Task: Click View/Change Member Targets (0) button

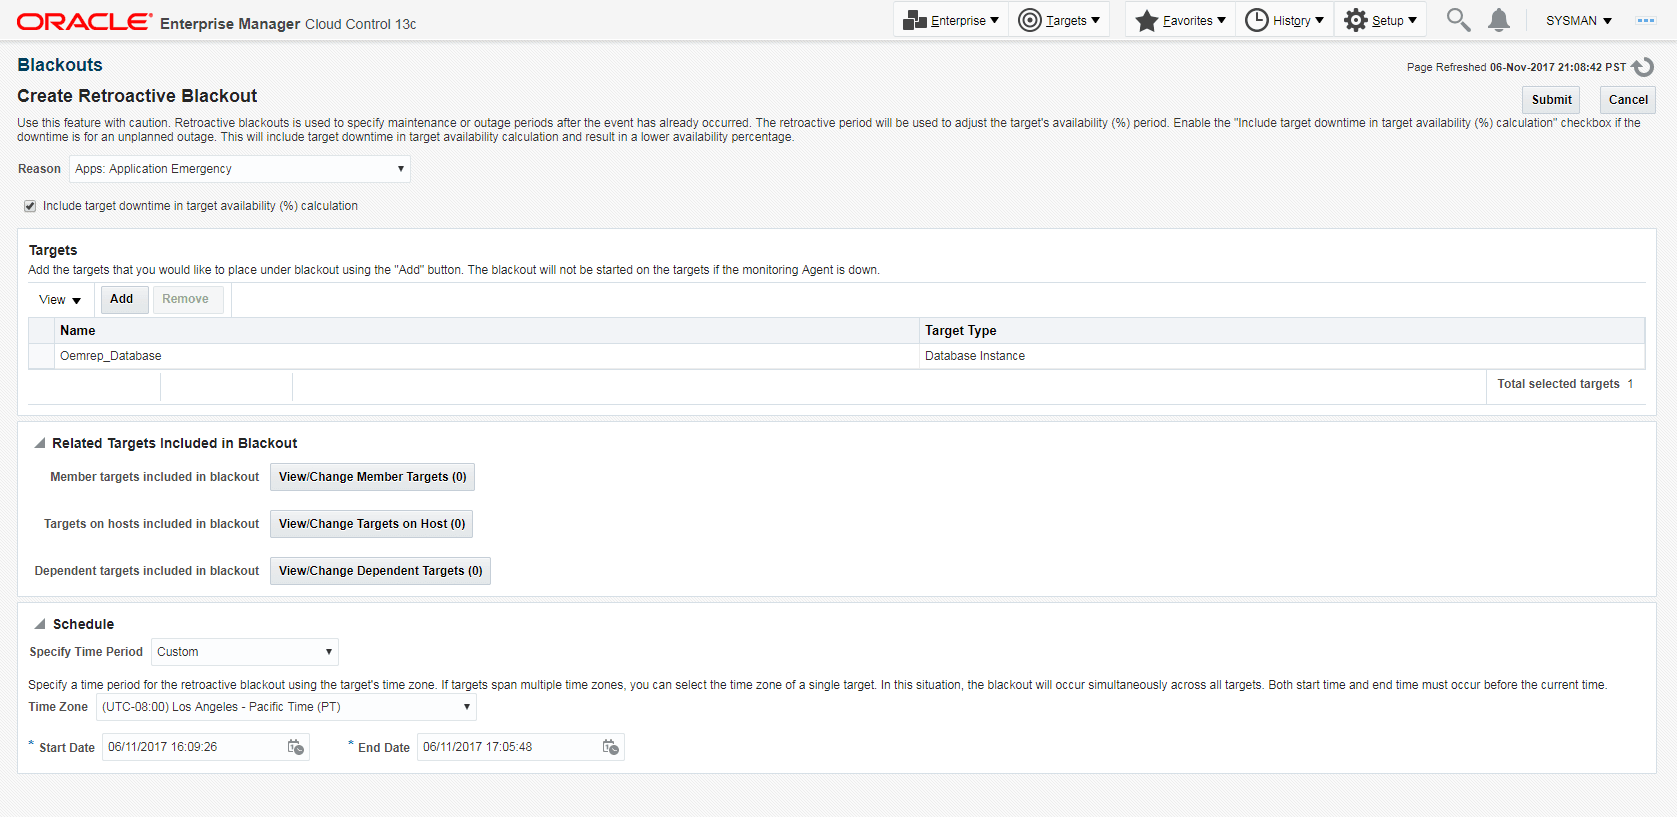Action: click(372, 477)
